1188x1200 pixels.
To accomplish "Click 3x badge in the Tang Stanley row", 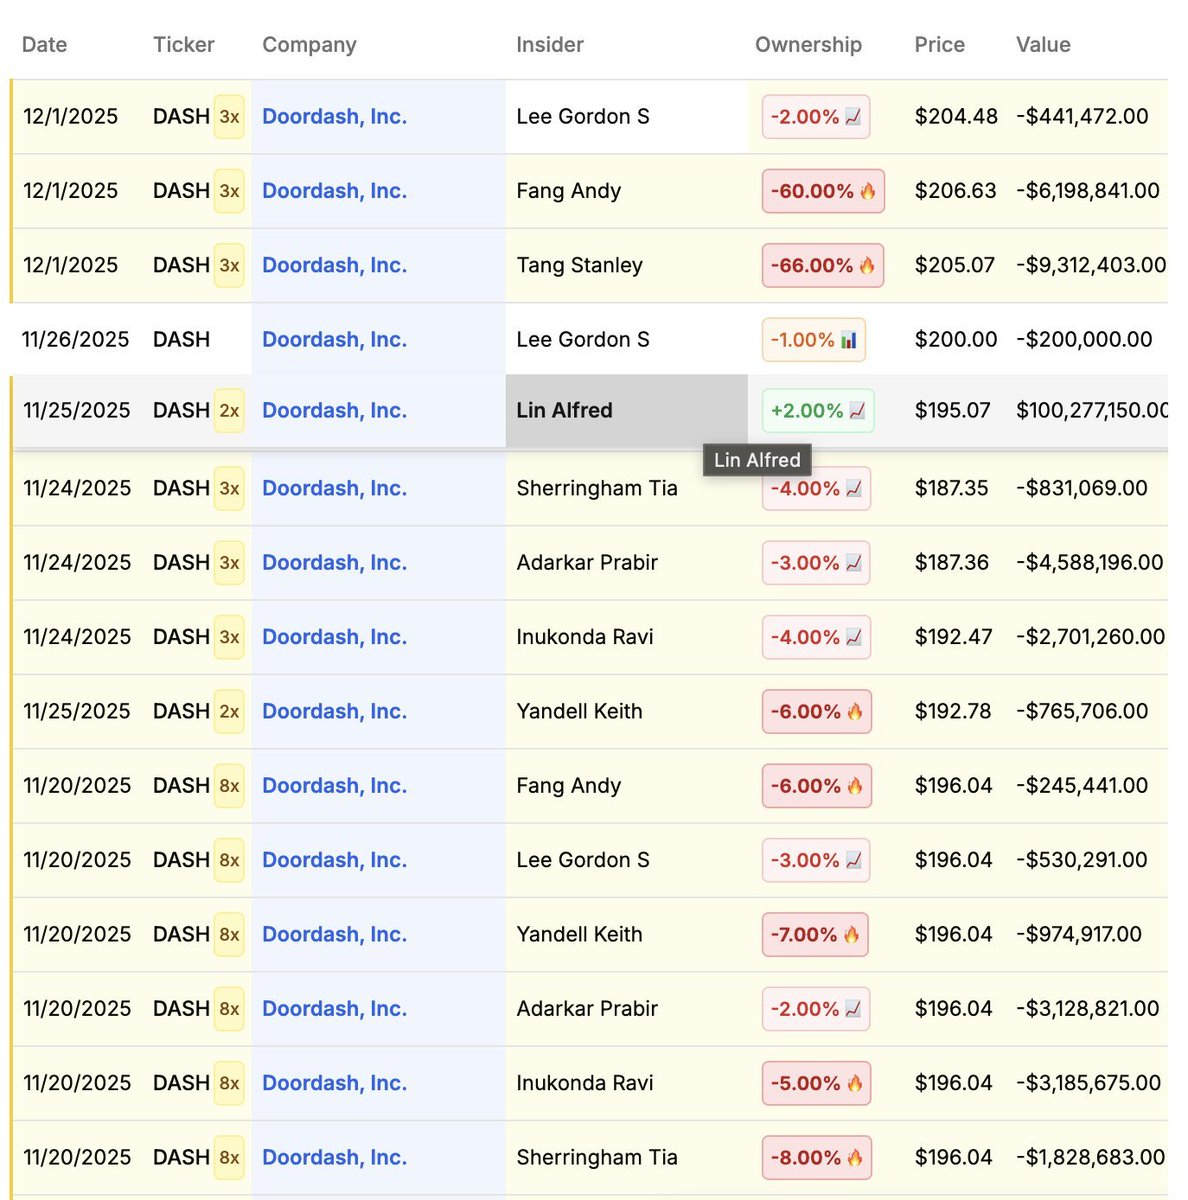I will (229, 265).
